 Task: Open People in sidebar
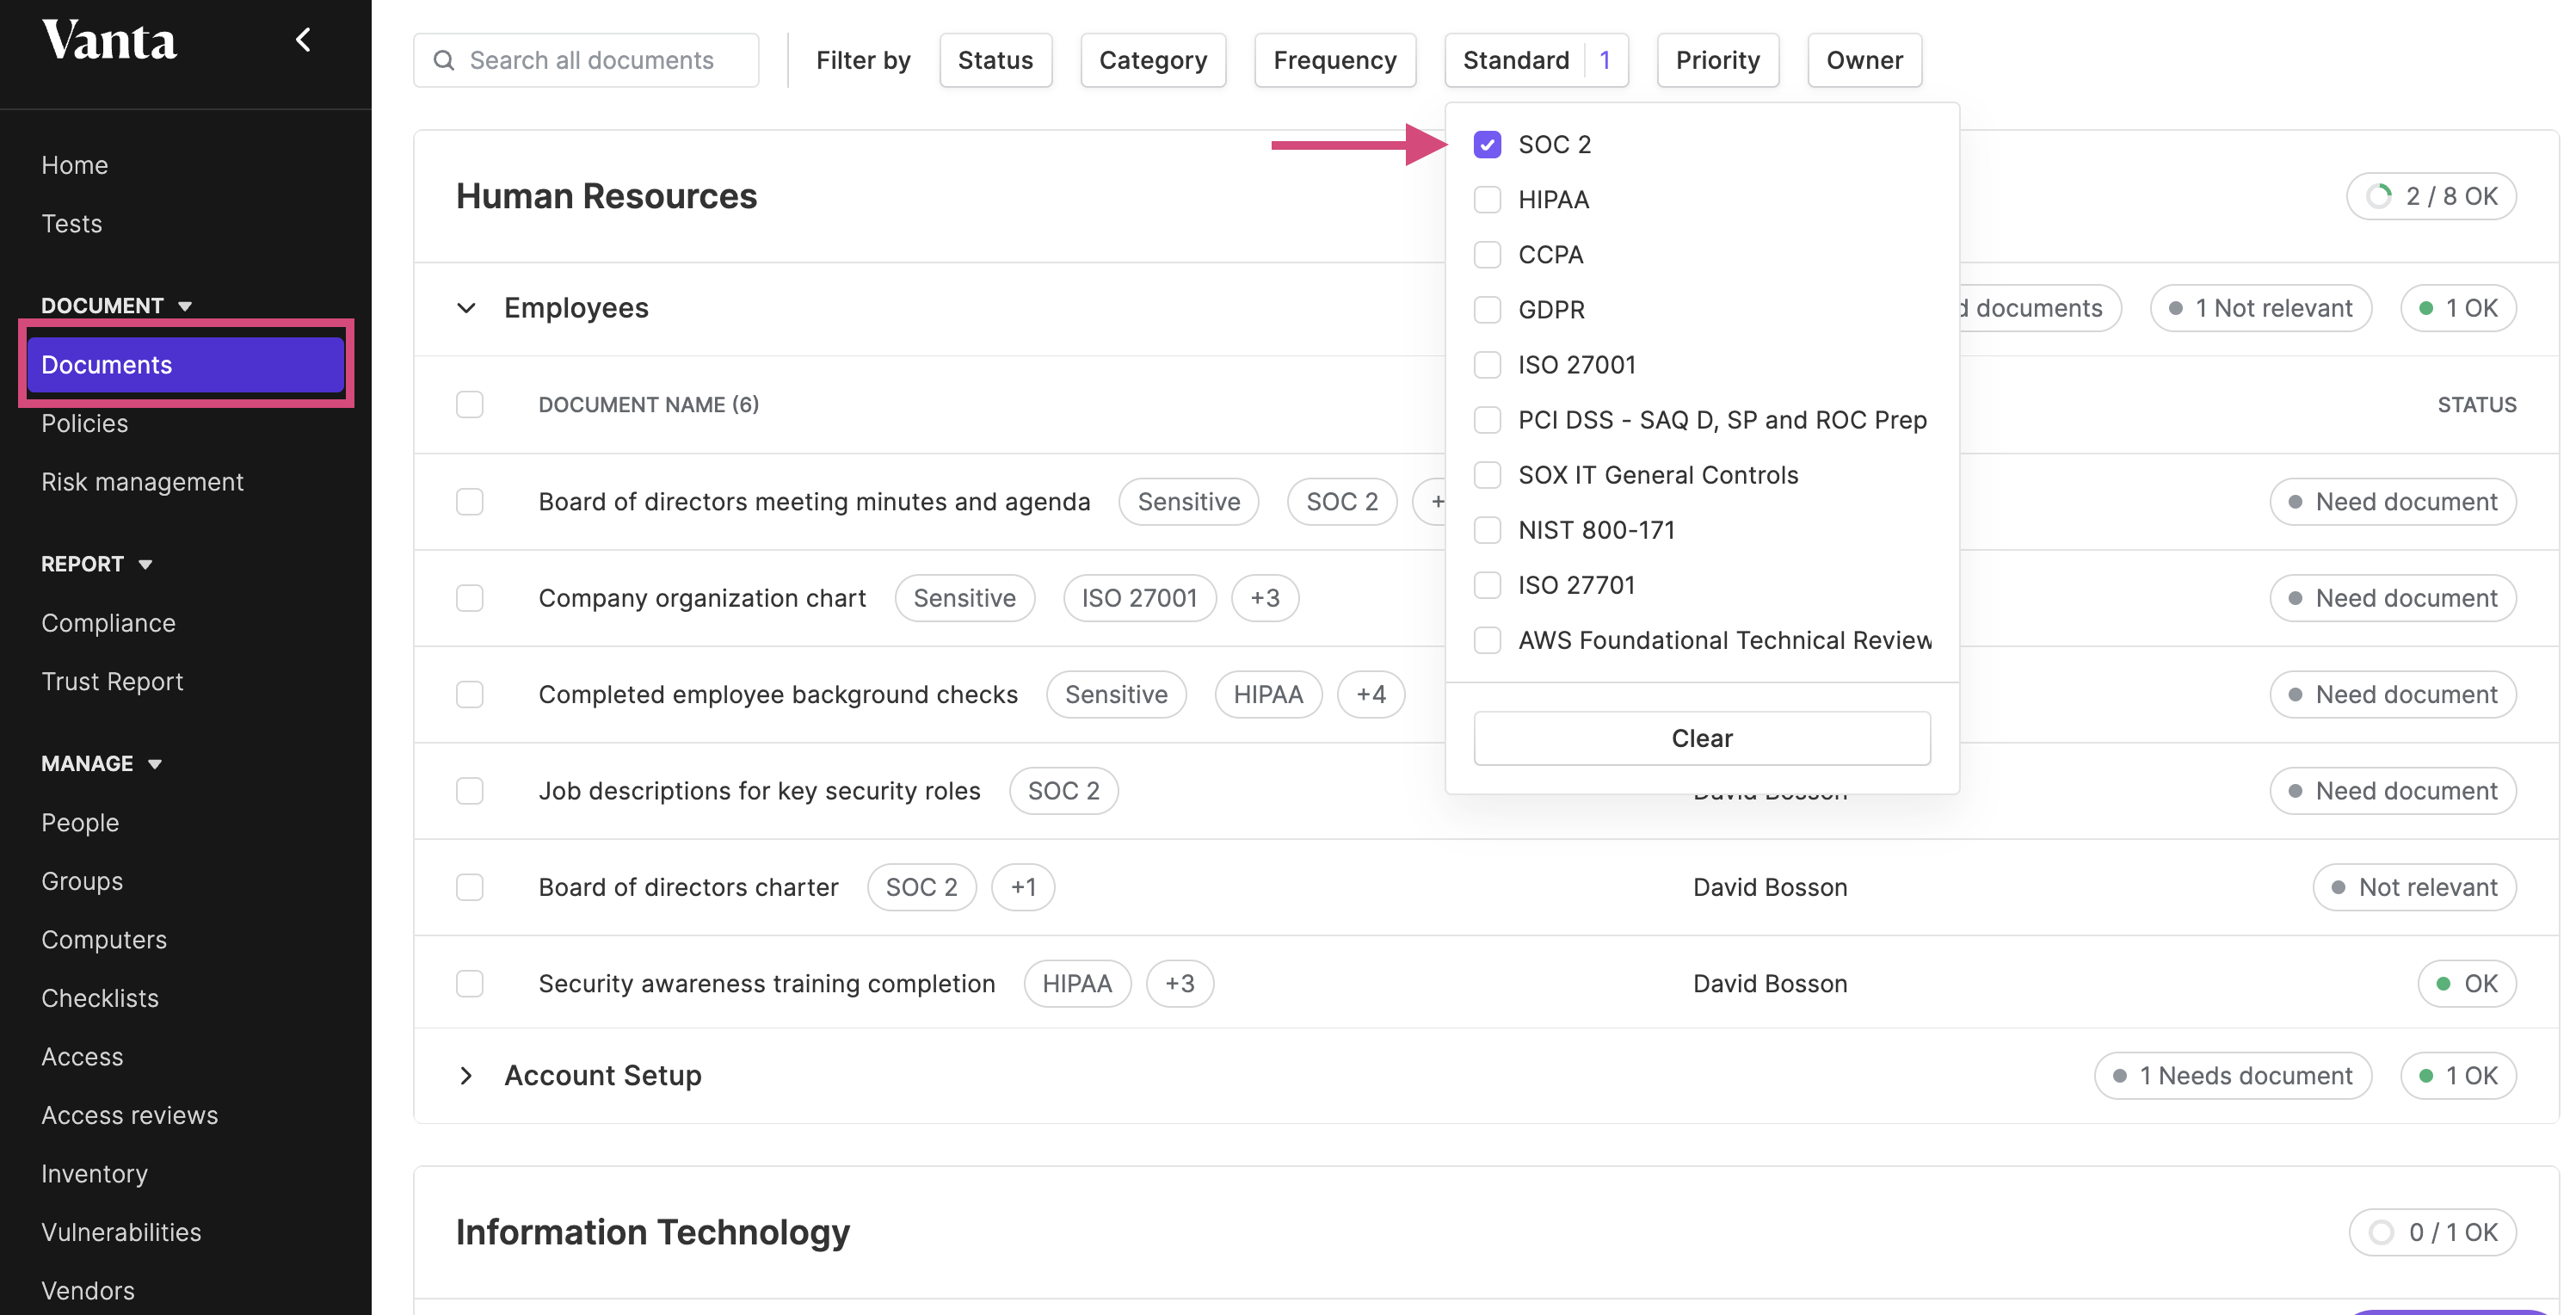tap(80, 823)
